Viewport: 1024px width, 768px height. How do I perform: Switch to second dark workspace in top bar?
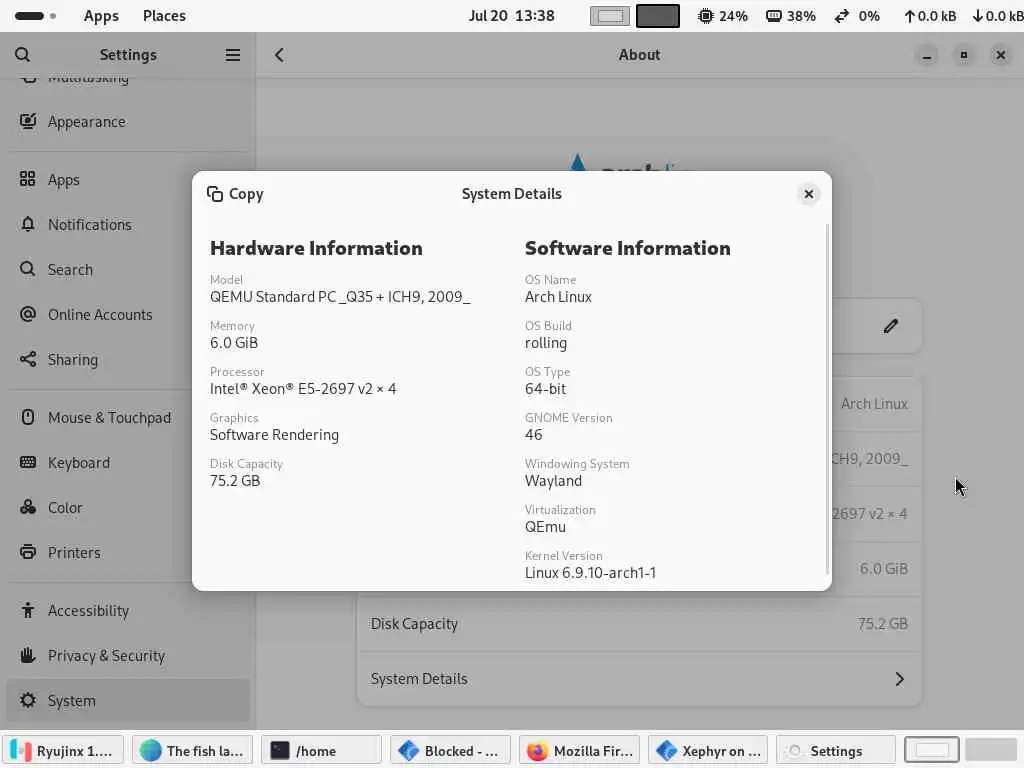click(x=658, y=16)
